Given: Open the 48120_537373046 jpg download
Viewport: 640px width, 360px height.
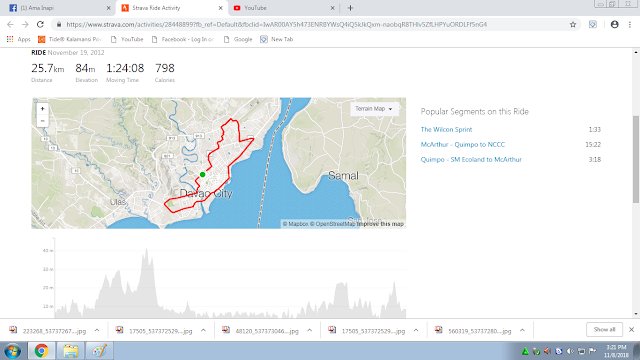Looking at the screenshot, I should pos(262,331).
